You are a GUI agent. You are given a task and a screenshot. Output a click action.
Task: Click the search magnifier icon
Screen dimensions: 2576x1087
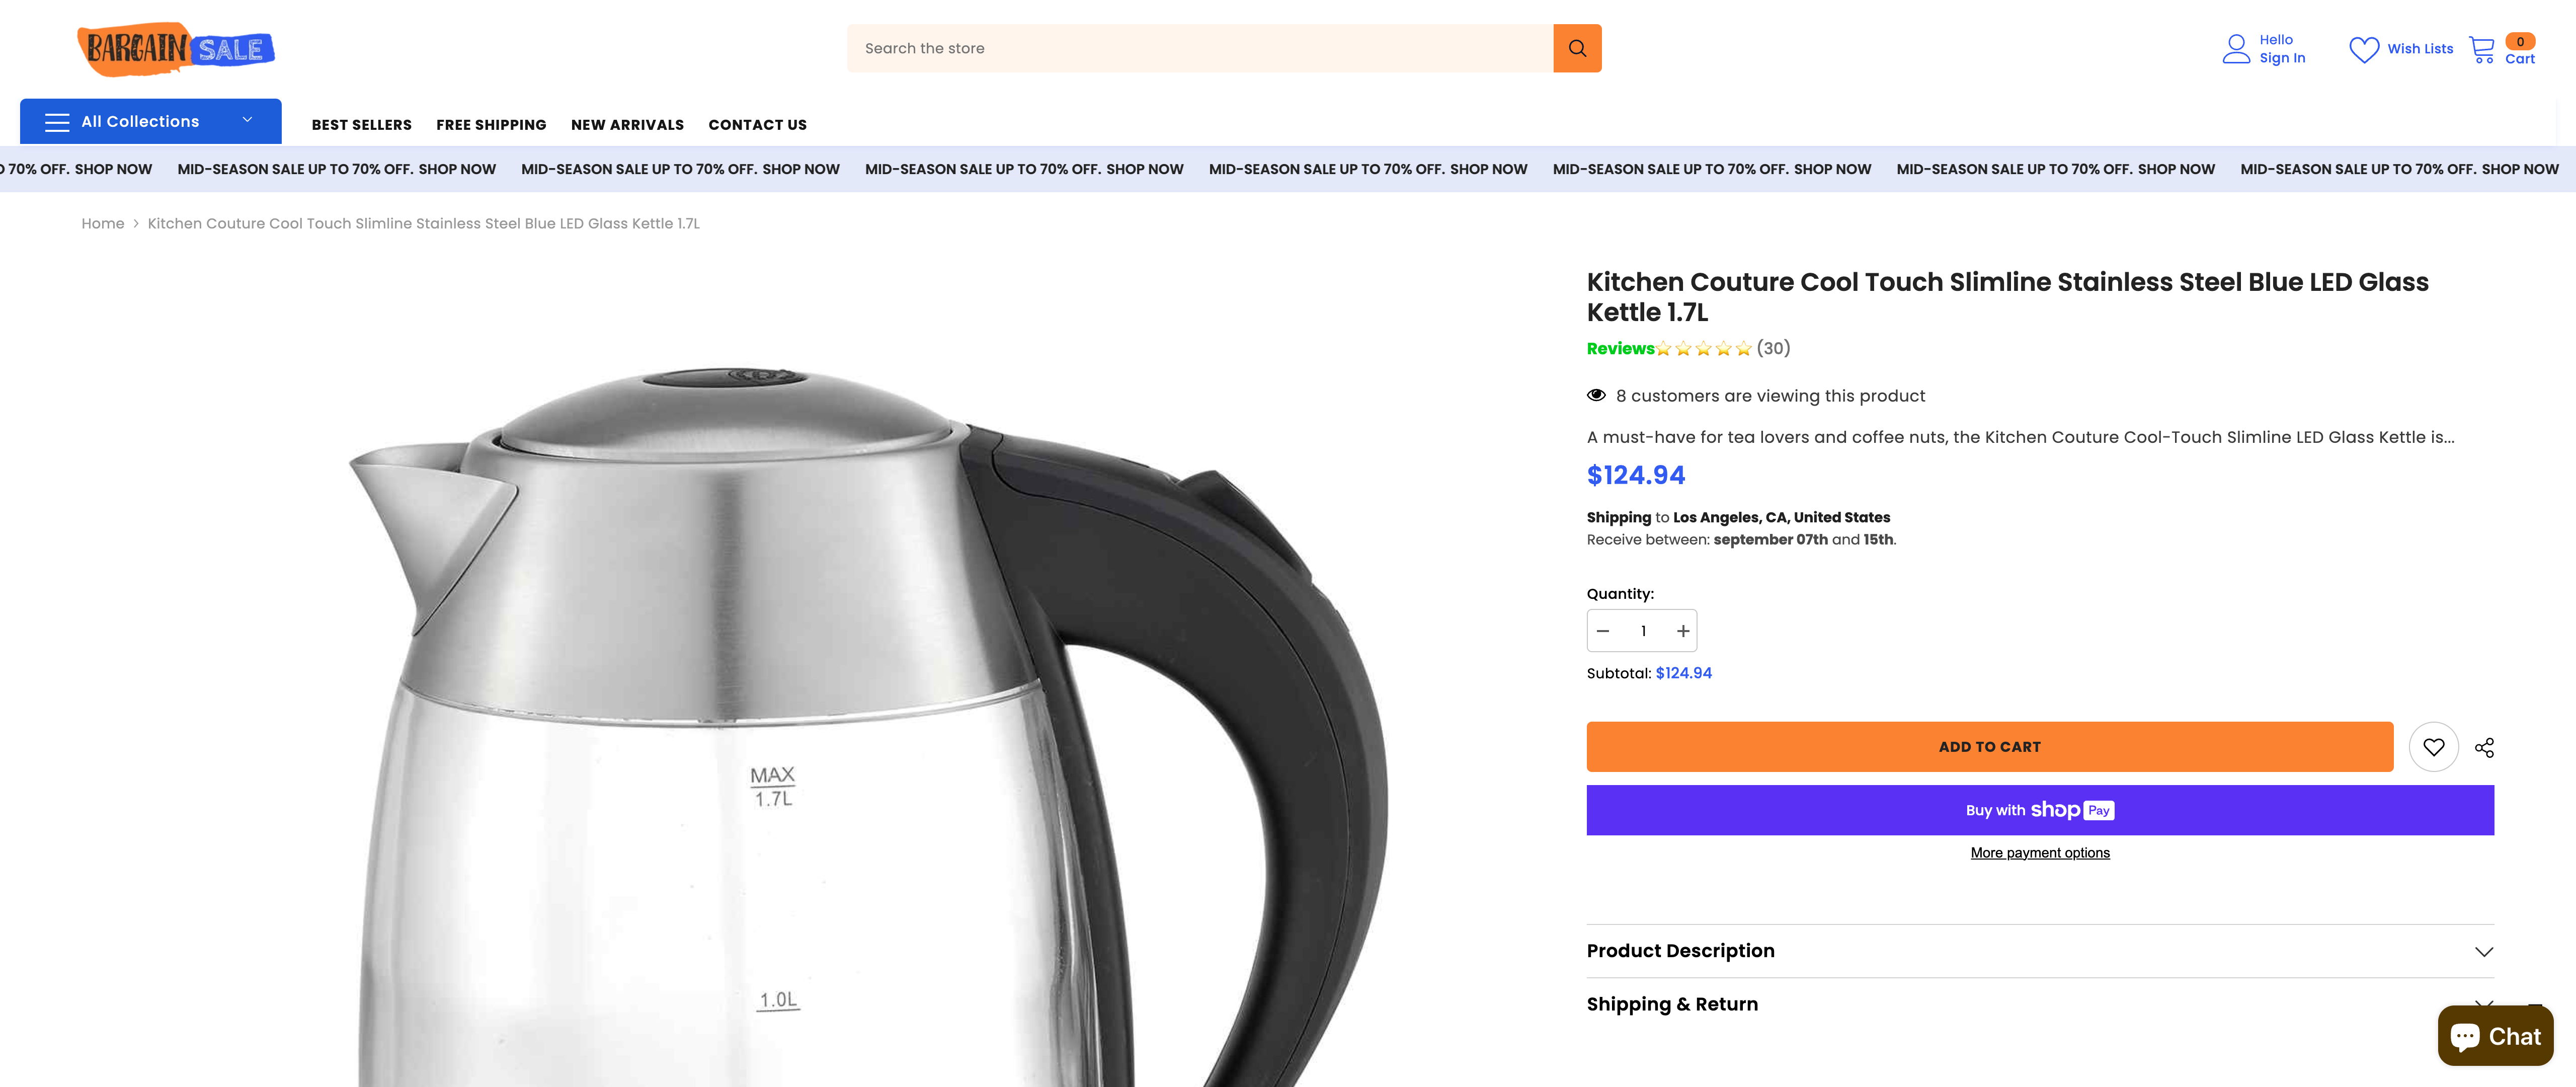click(x=1577, y=47)
